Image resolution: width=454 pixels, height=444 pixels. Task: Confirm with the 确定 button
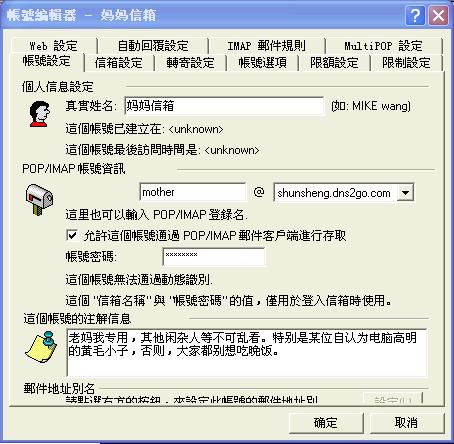pos(325,423)
